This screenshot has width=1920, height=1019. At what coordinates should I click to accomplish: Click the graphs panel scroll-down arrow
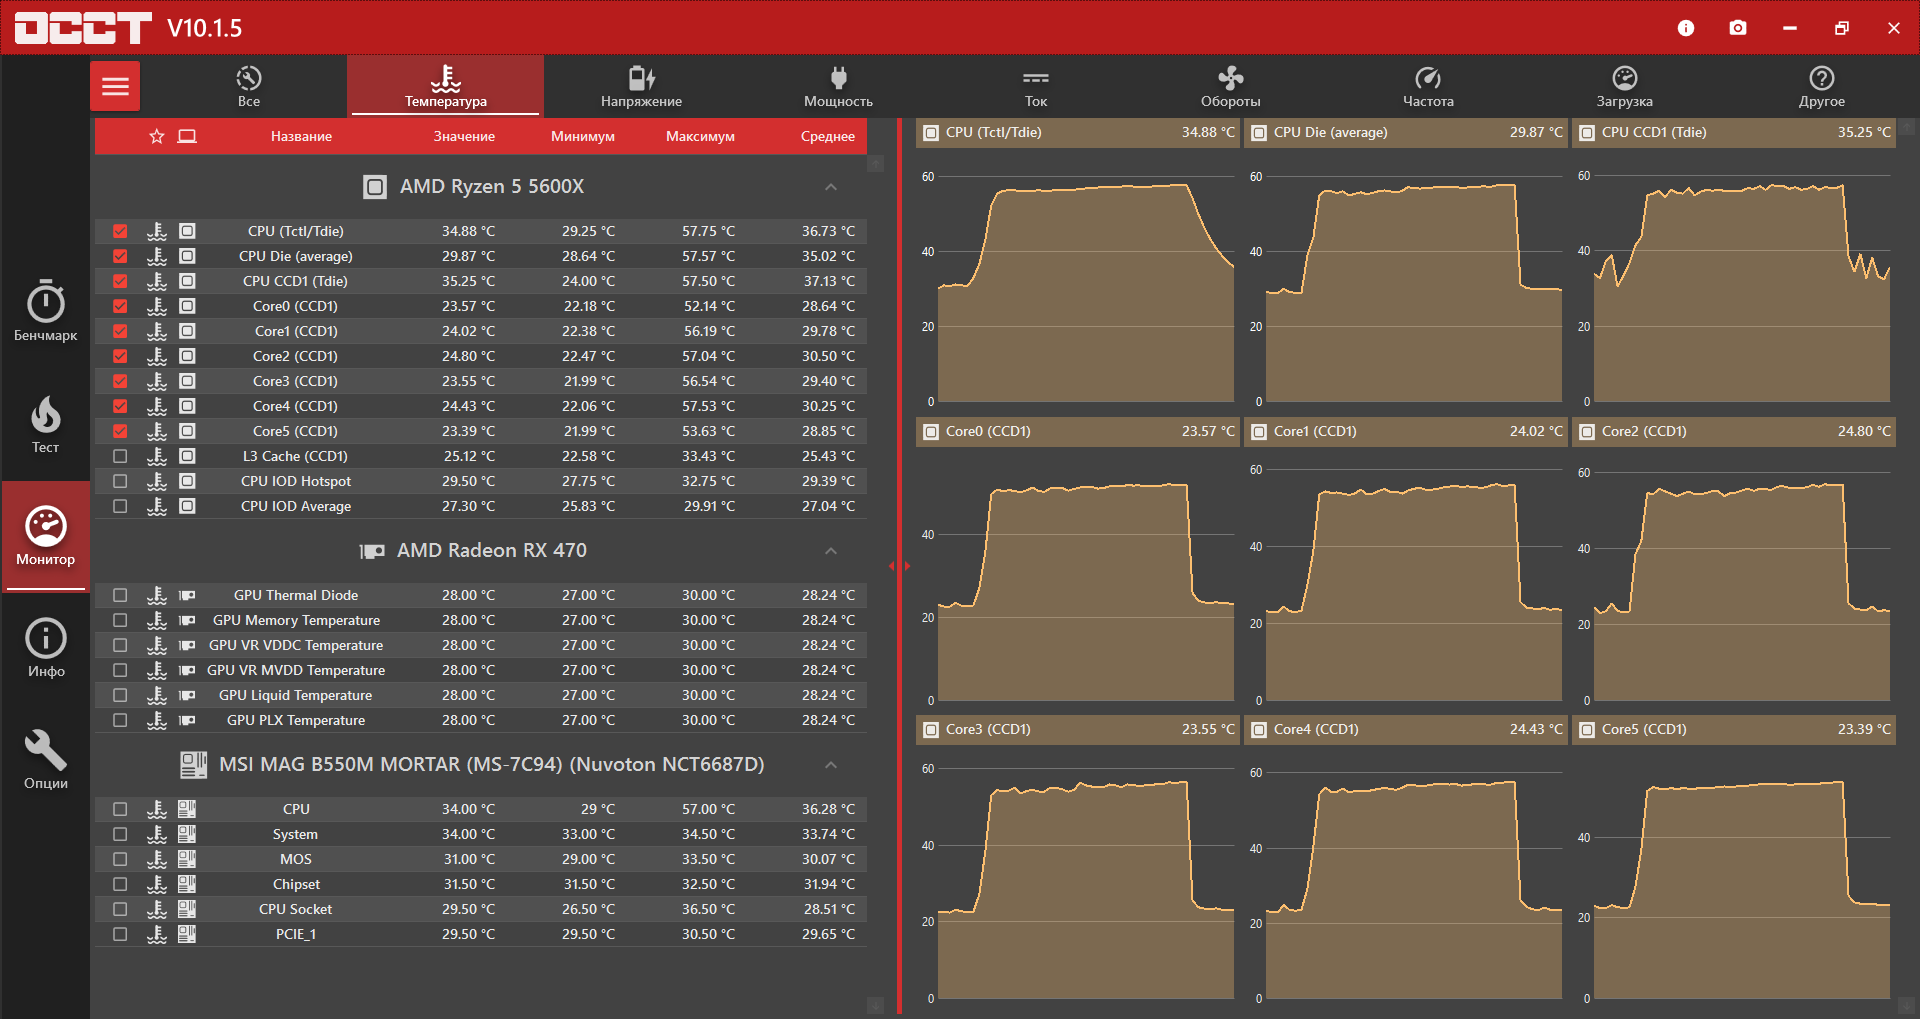[x=1908, y=1005]
